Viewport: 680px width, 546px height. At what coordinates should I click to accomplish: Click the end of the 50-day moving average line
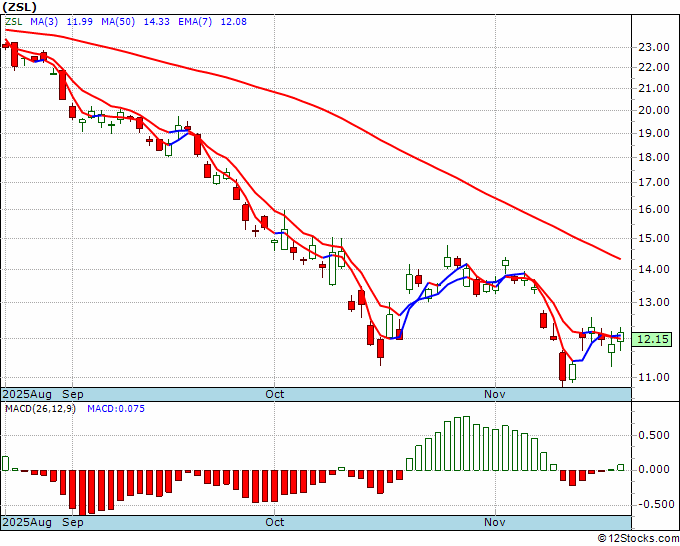620,259
